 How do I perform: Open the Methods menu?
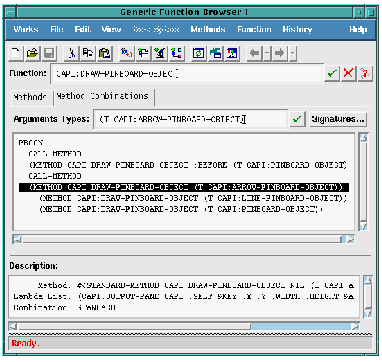click(x=208, y=29)
